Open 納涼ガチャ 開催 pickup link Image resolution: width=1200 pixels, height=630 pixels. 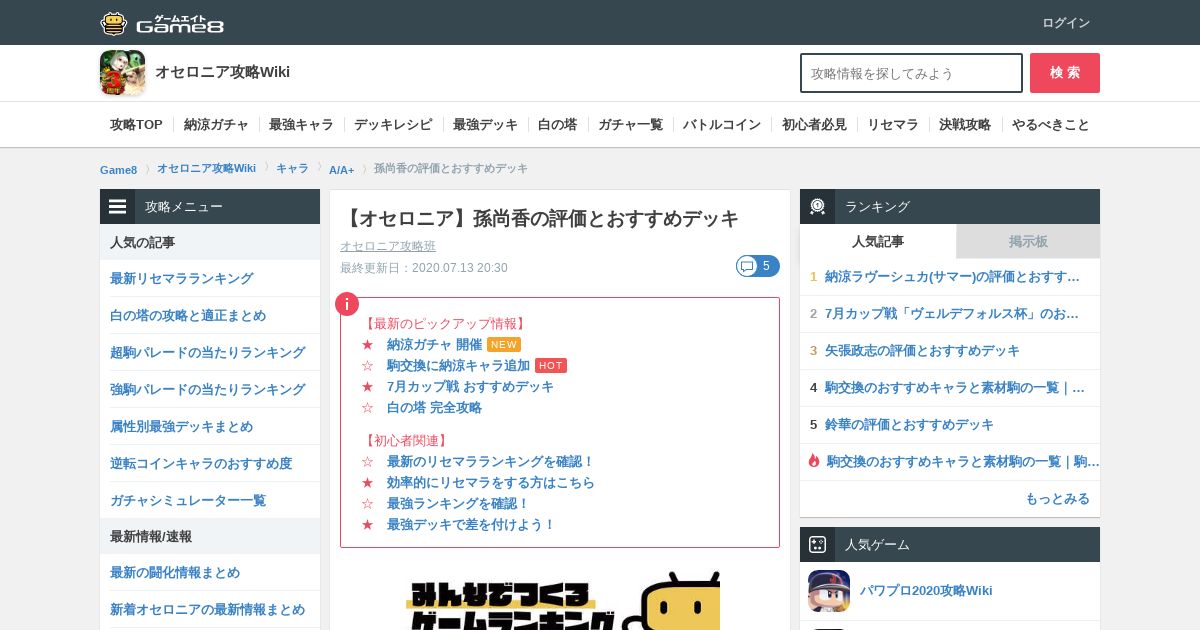[434, 344]
